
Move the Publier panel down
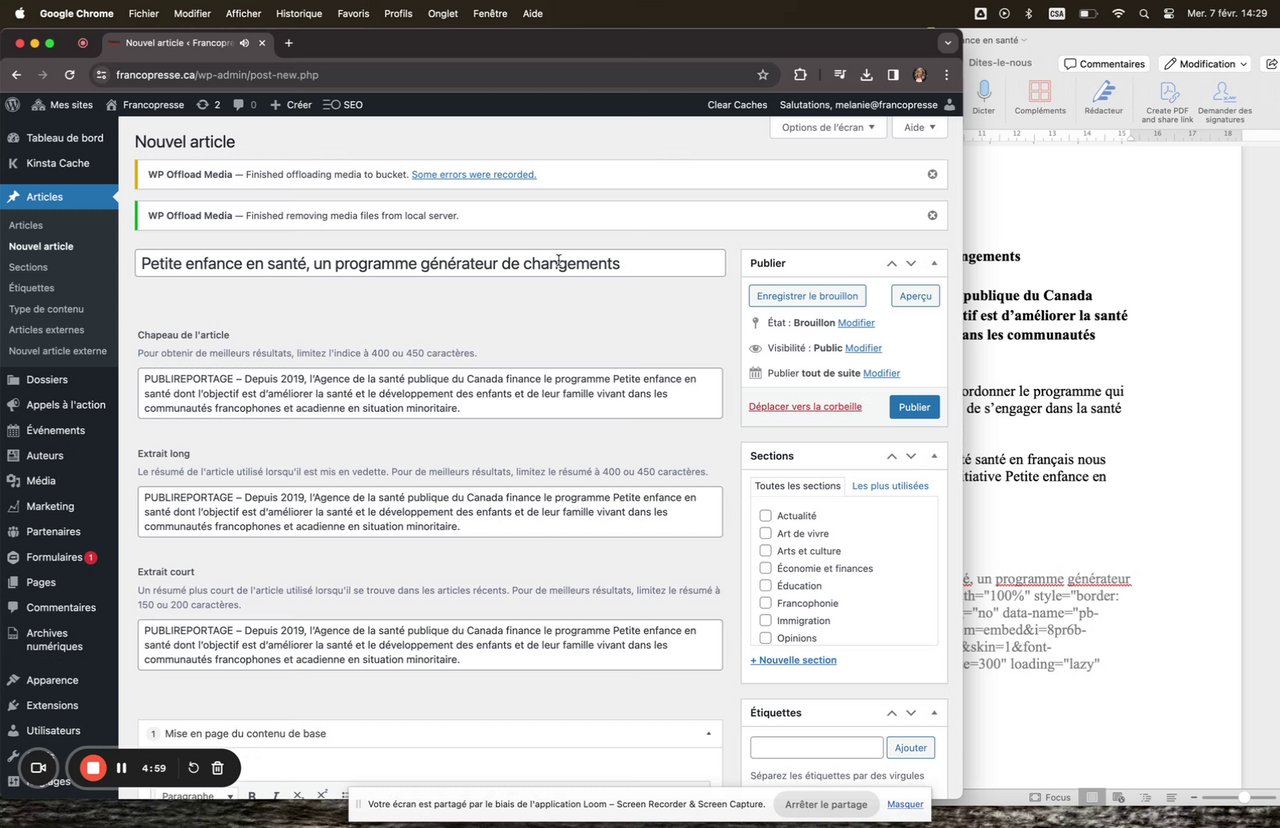point(911,263)
